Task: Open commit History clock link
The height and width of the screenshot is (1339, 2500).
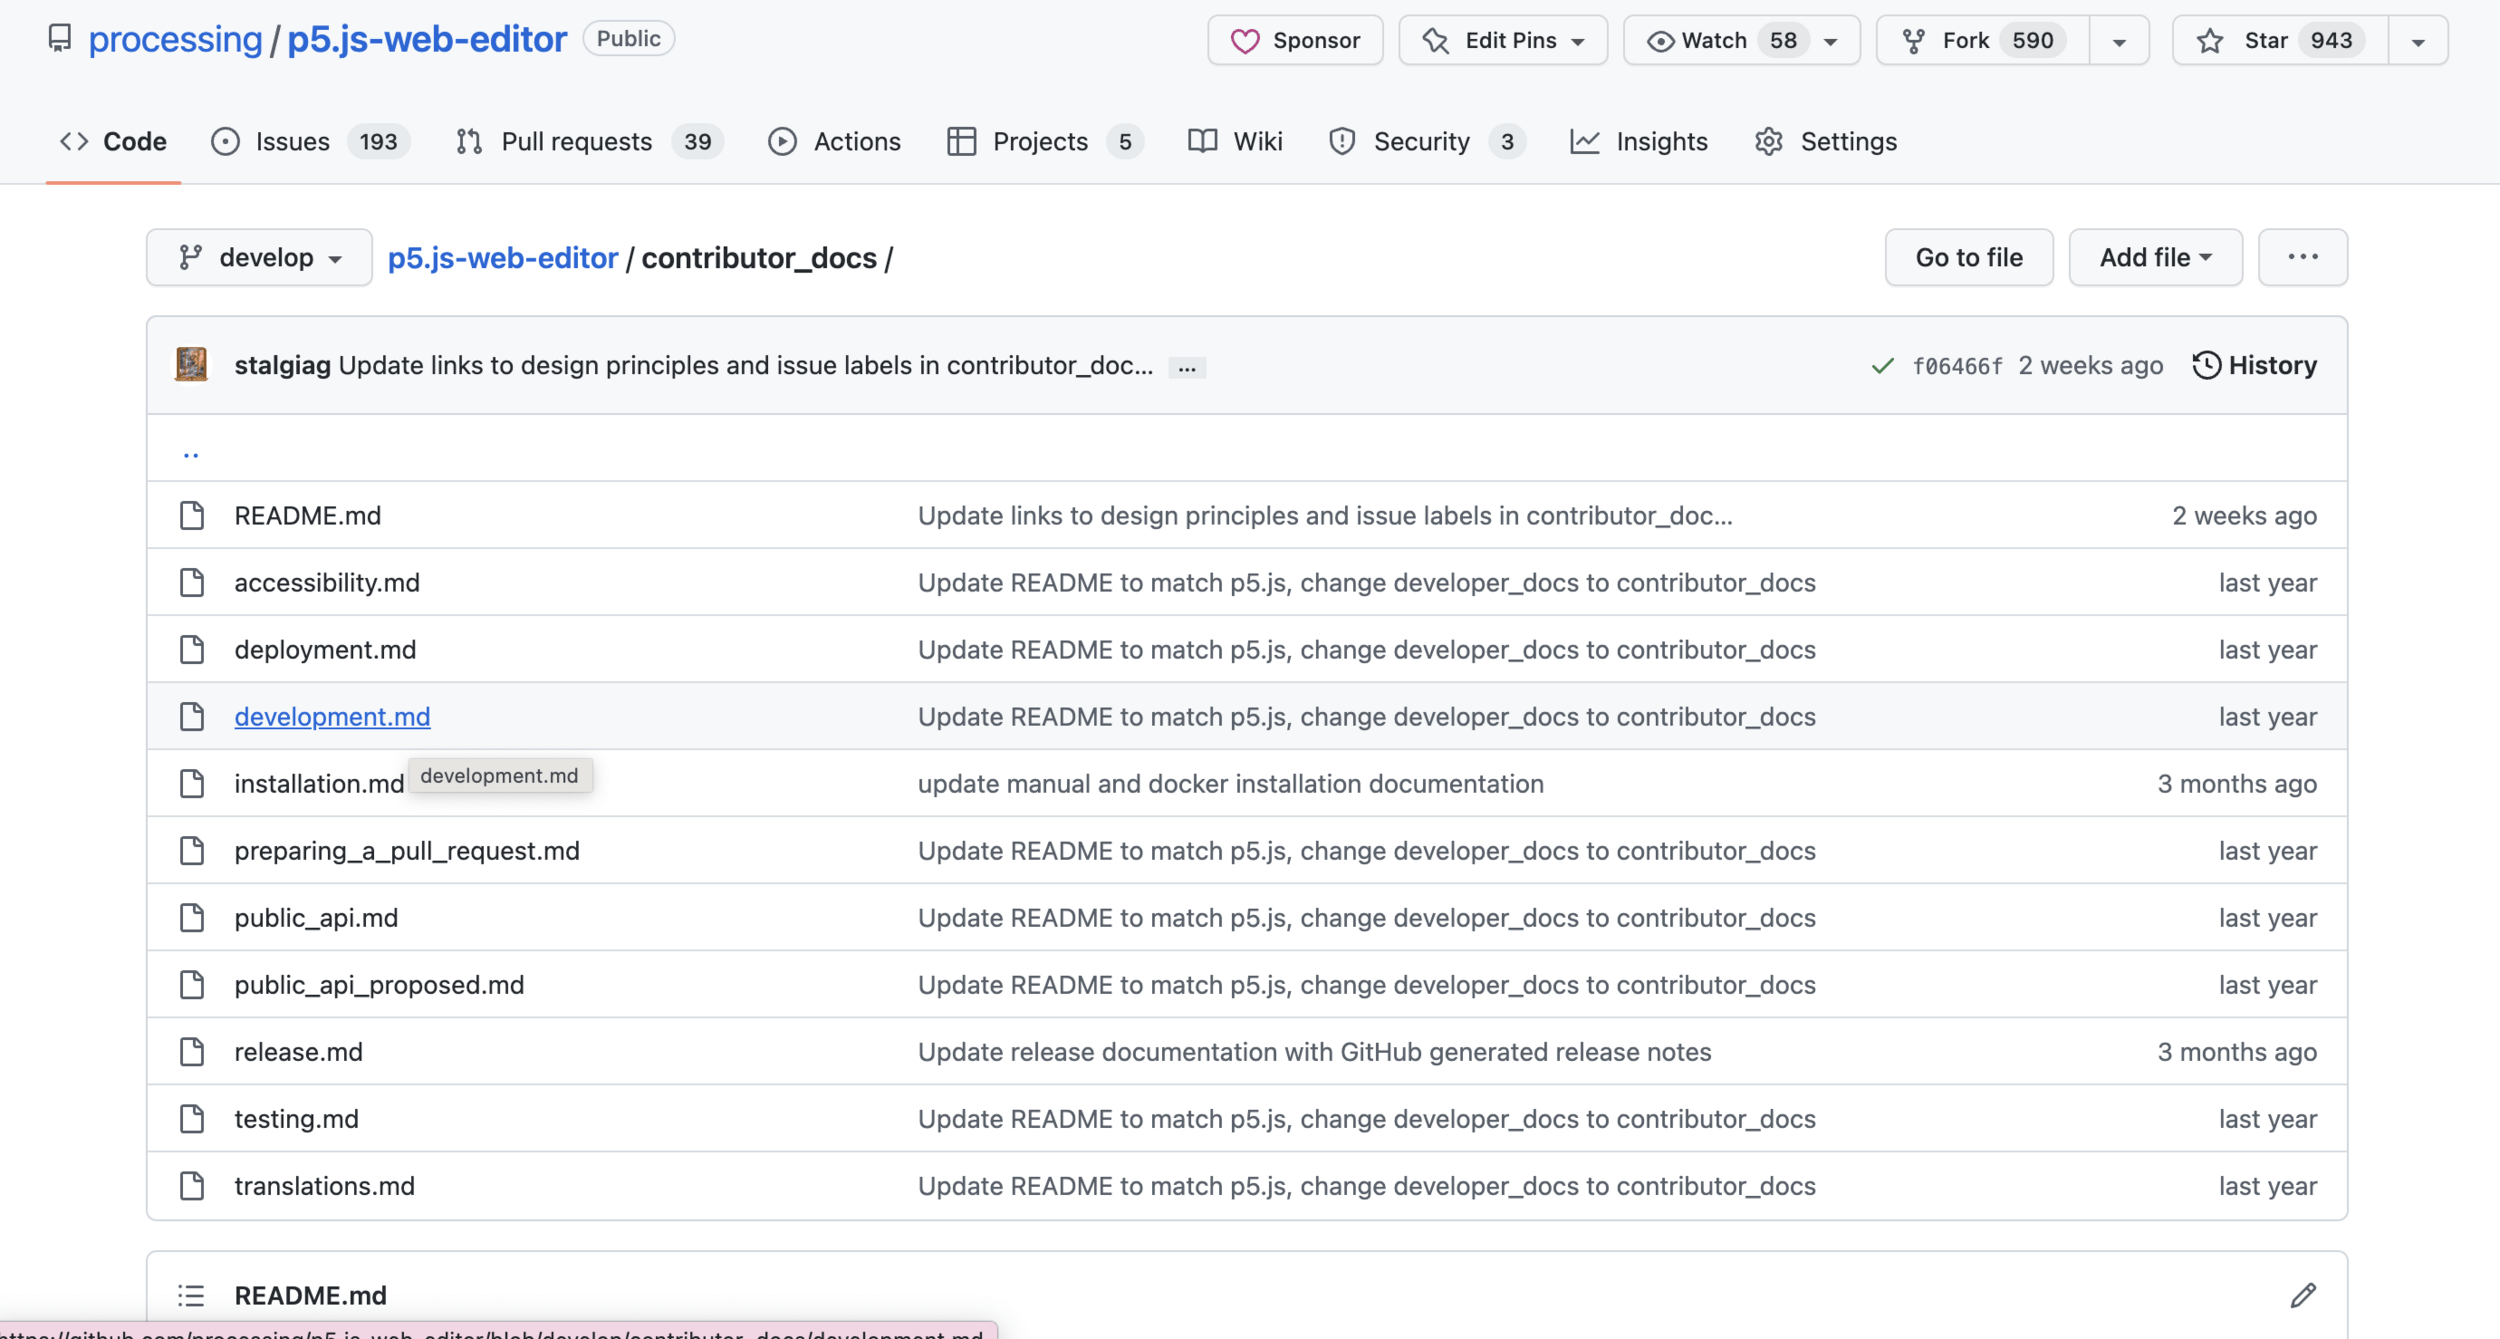Action: (2254, 365)
